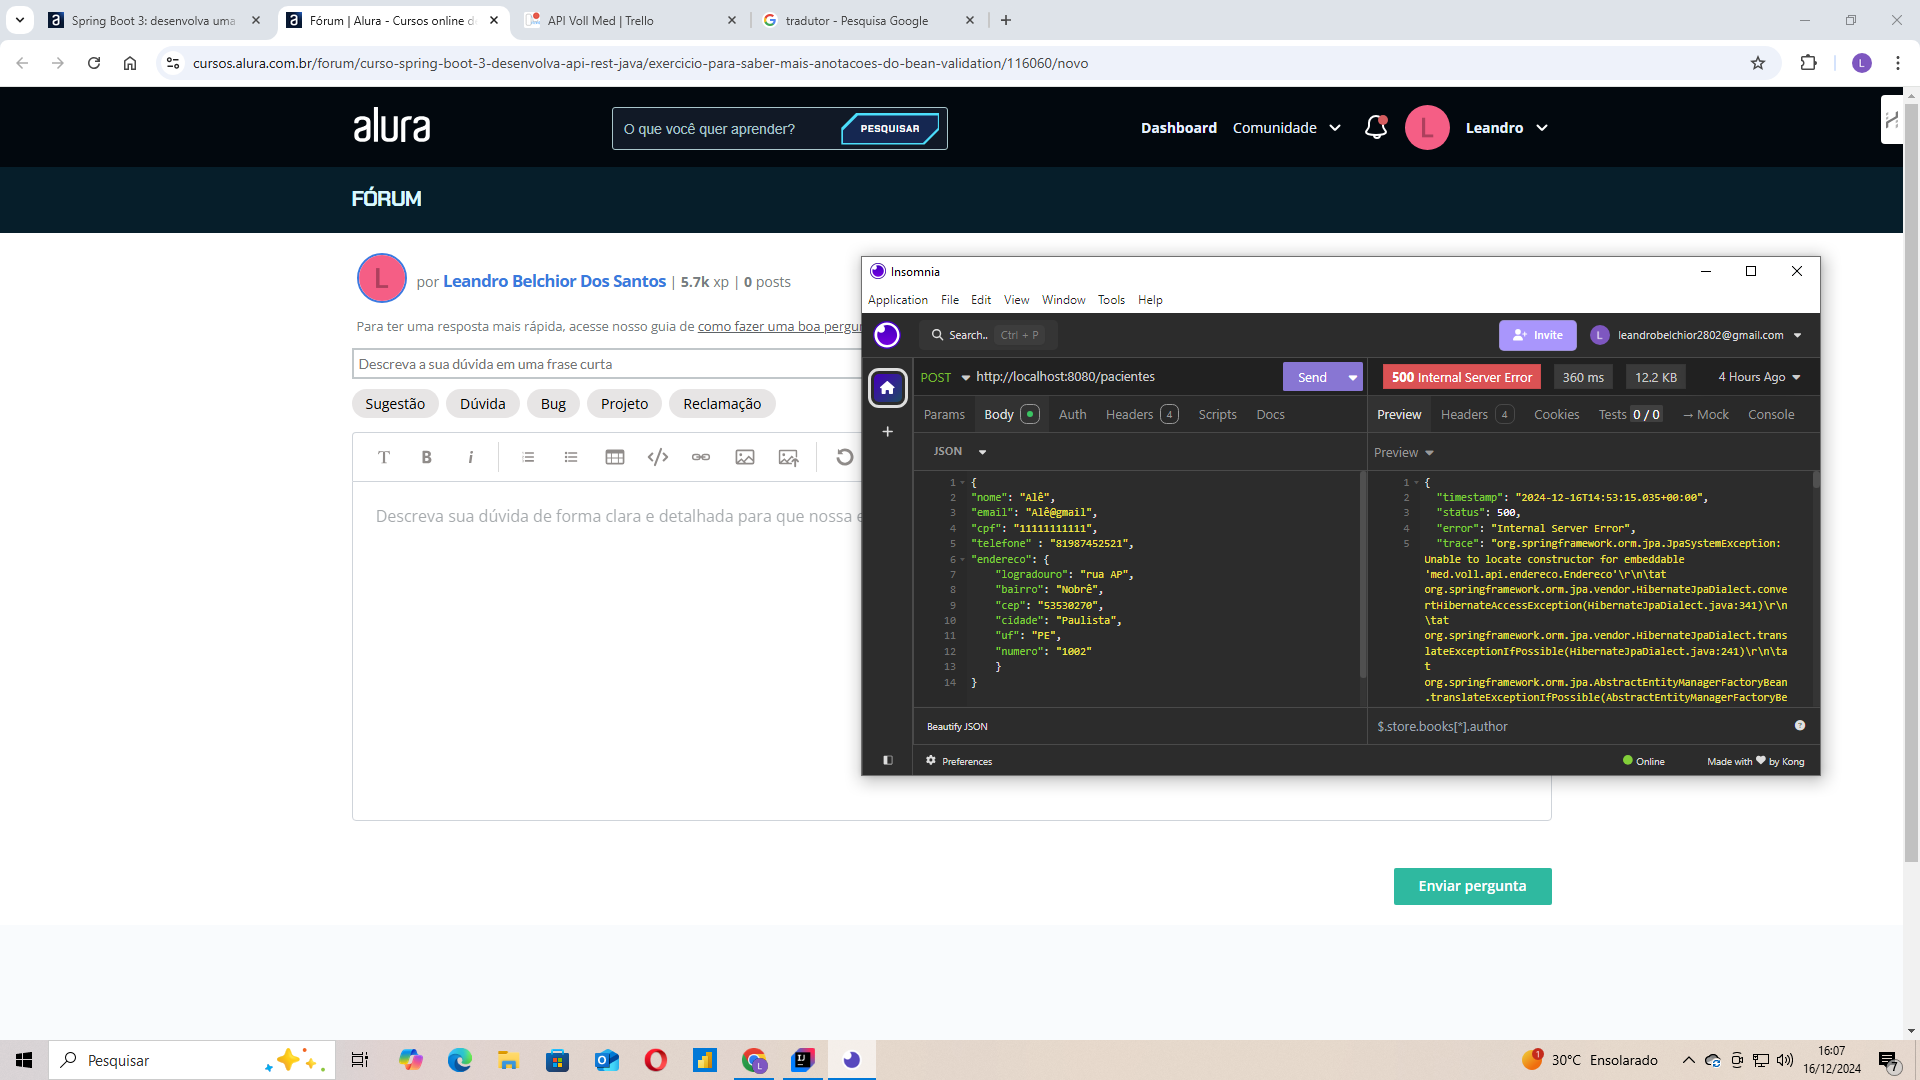Insert a bulleted list in forum editor

(571, 457)
